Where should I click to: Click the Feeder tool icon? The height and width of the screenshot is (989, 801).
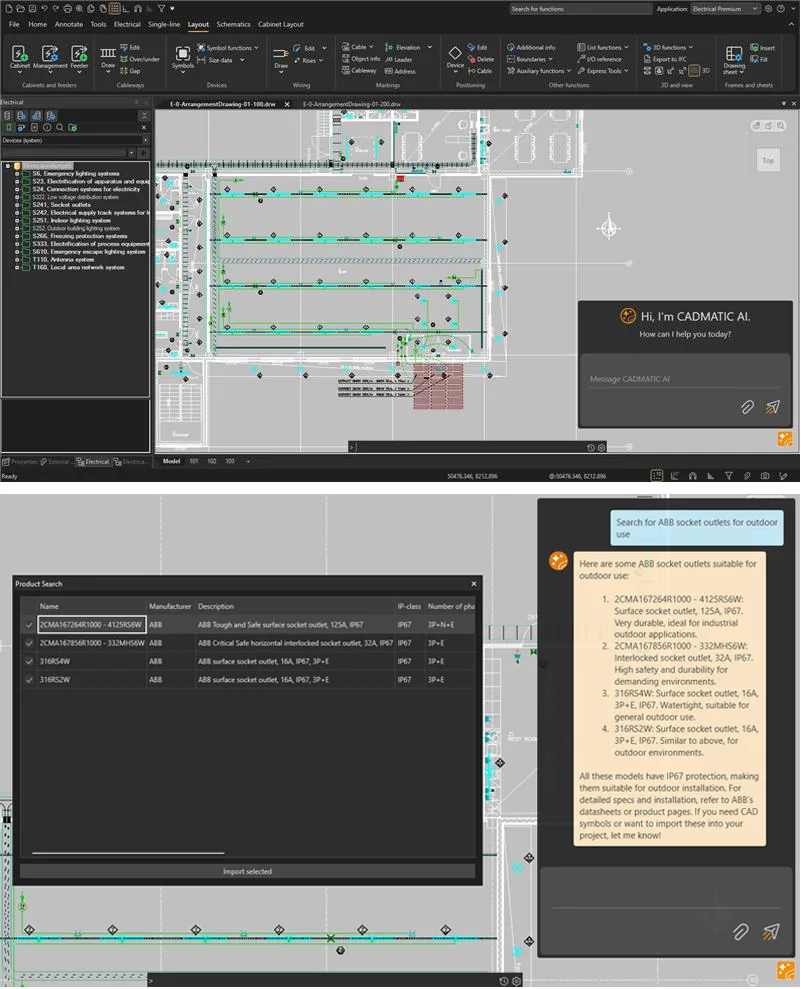point(79,53)
